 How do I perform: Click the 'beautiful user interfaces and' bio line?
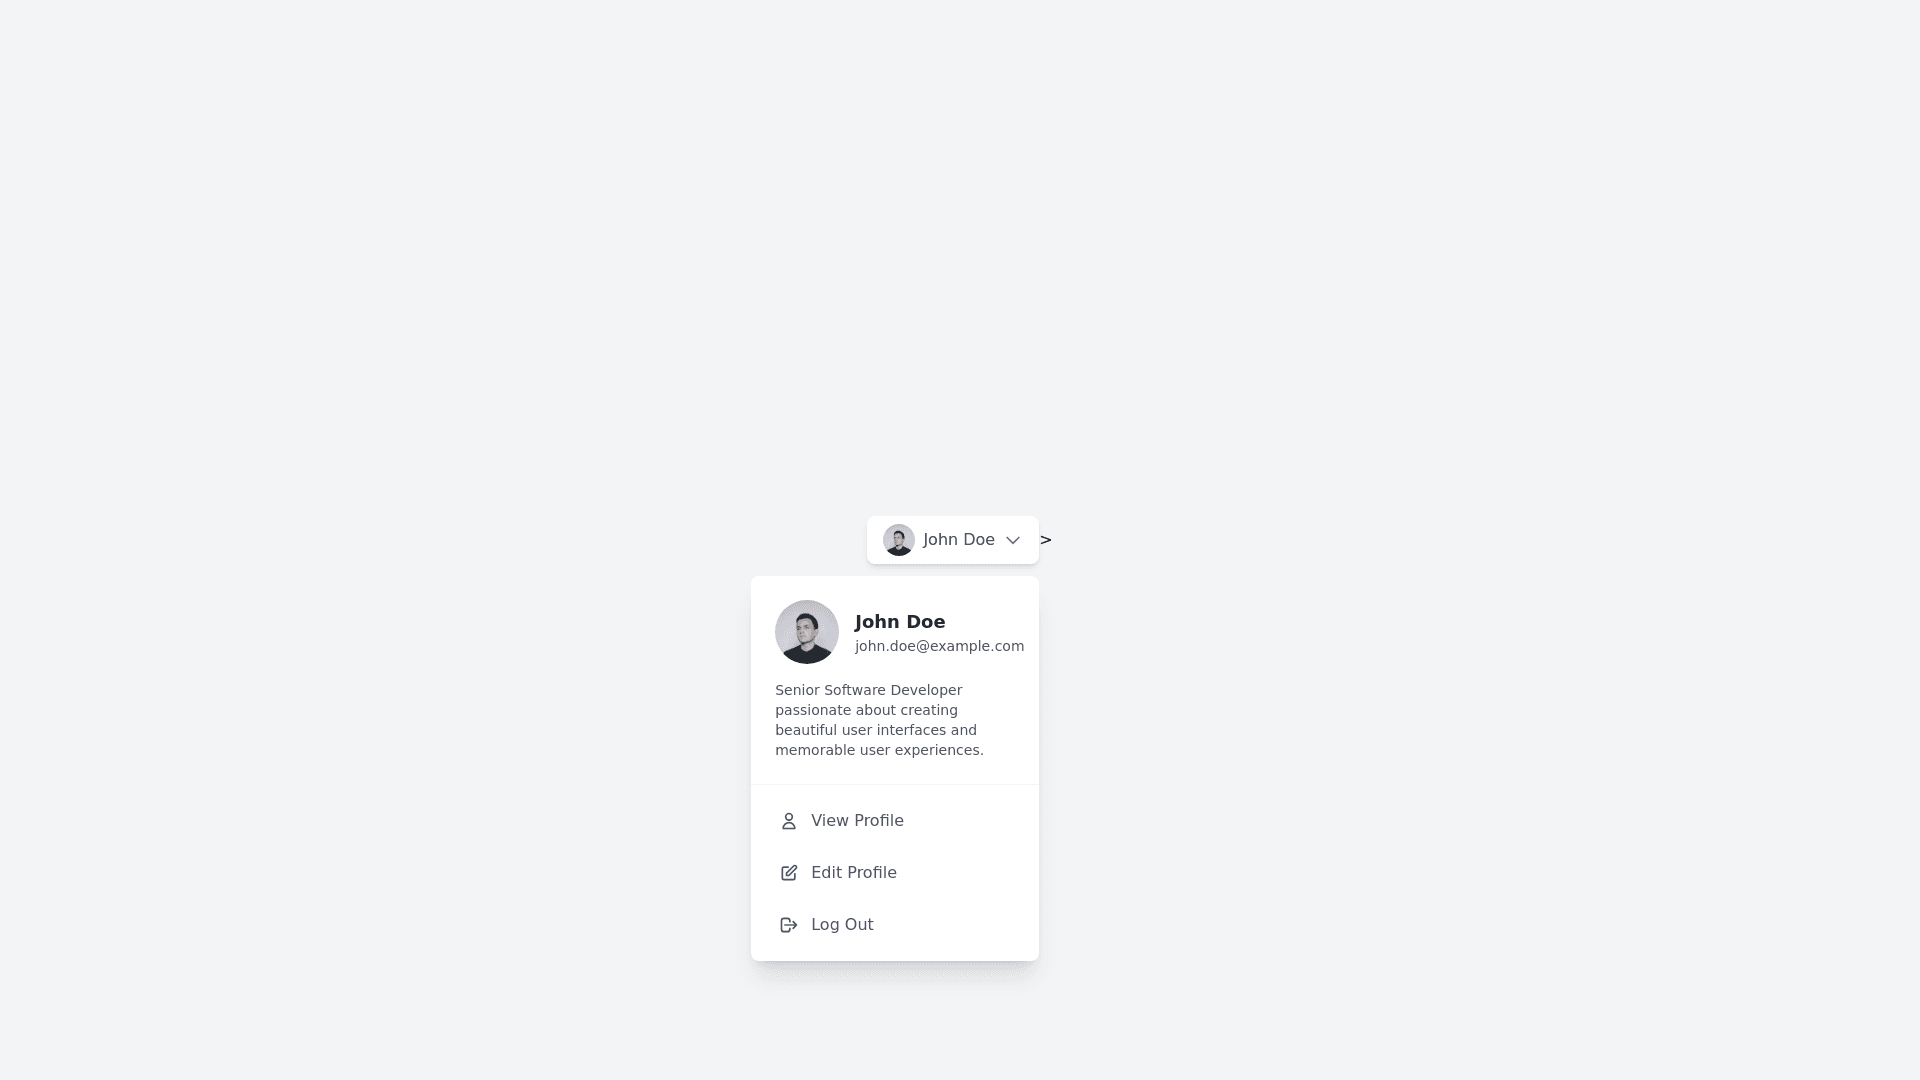point(875,730)
